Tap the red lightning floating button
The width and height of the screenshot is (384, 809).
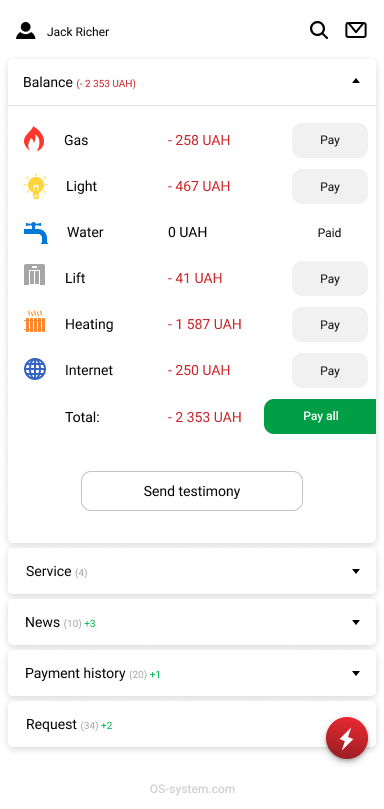[347, 738]
